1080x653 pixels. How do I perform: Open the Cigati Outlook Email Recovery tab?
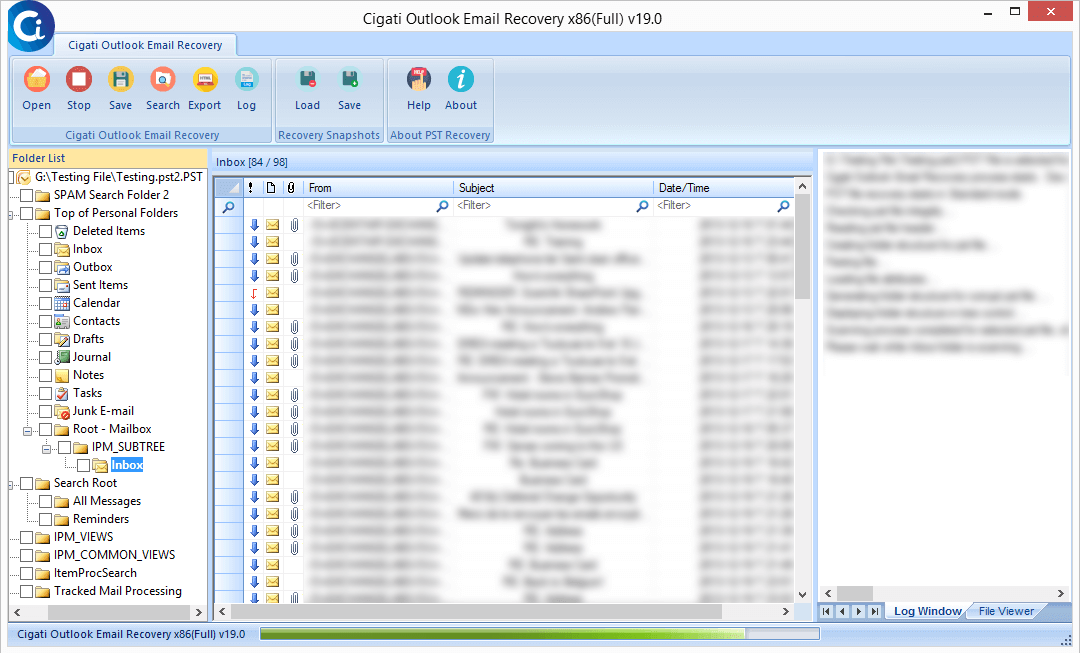pos(145,45)
